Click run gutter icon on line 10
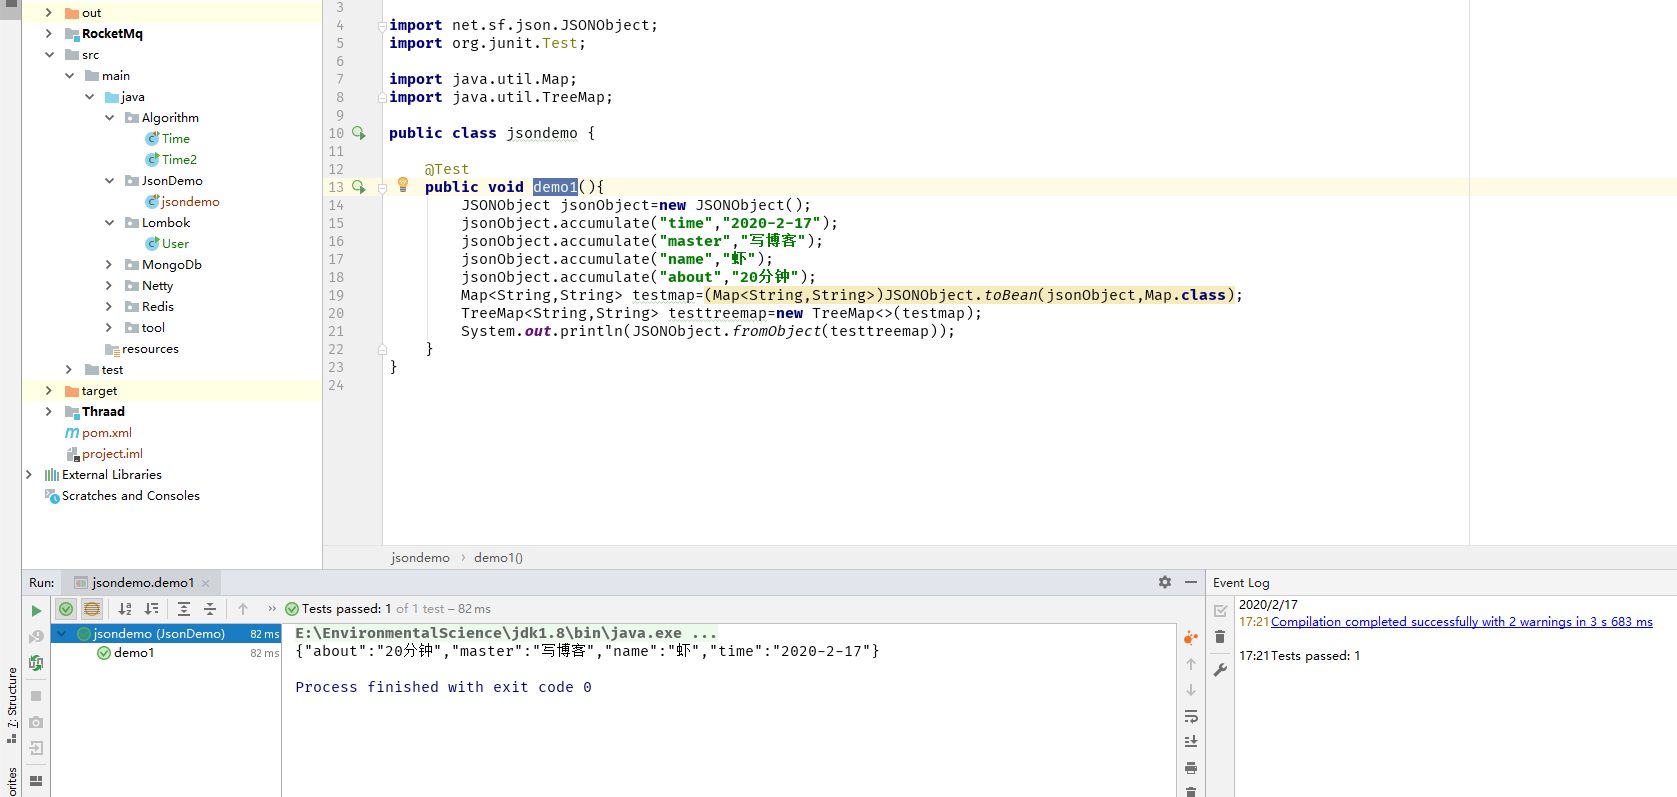Viewport: 1677px width, 797px height. tap(359, 133)
